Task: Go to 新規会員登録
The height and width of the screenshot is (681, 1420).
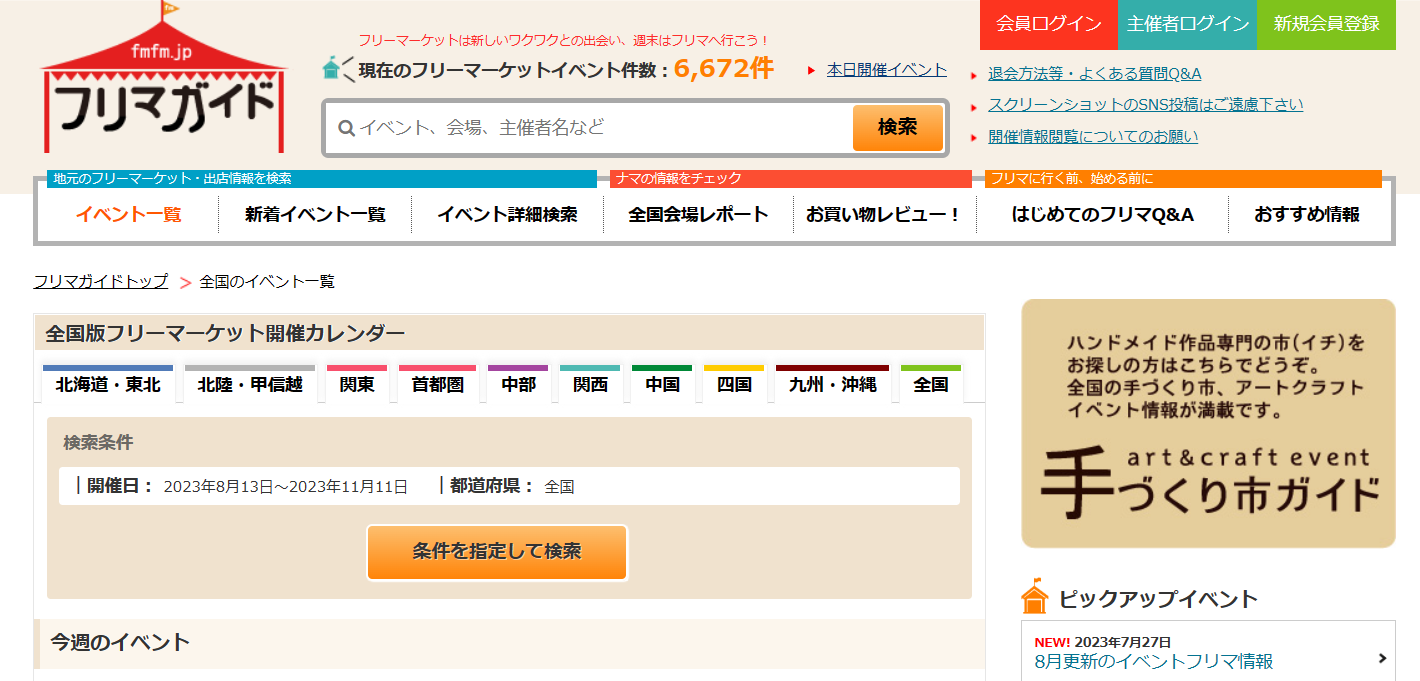Action: coord(1326,24)
